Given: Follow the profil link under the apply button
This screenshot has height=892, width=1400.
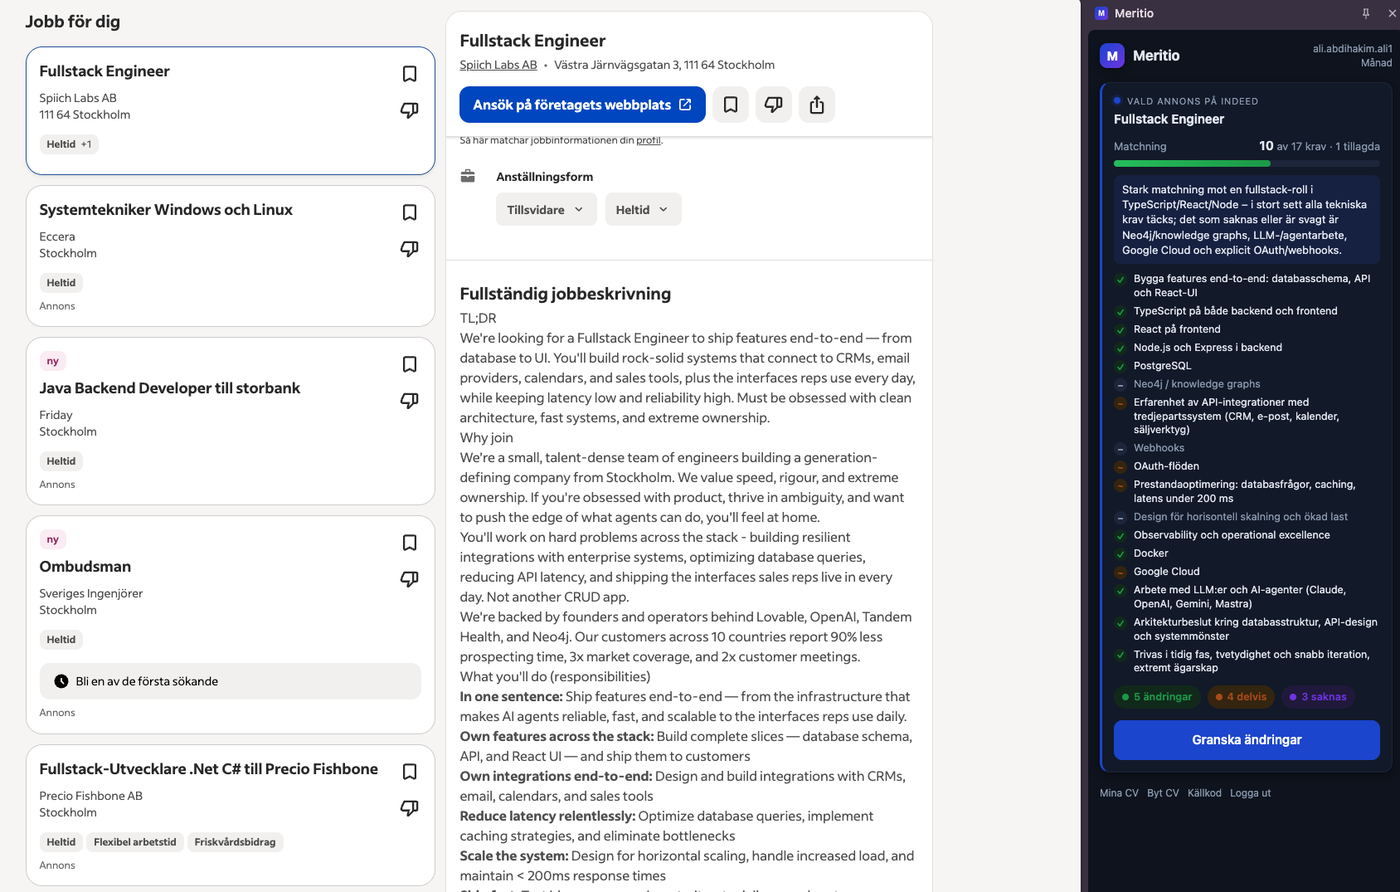Looking at the screenshot, I should click(x=648, y=140).
